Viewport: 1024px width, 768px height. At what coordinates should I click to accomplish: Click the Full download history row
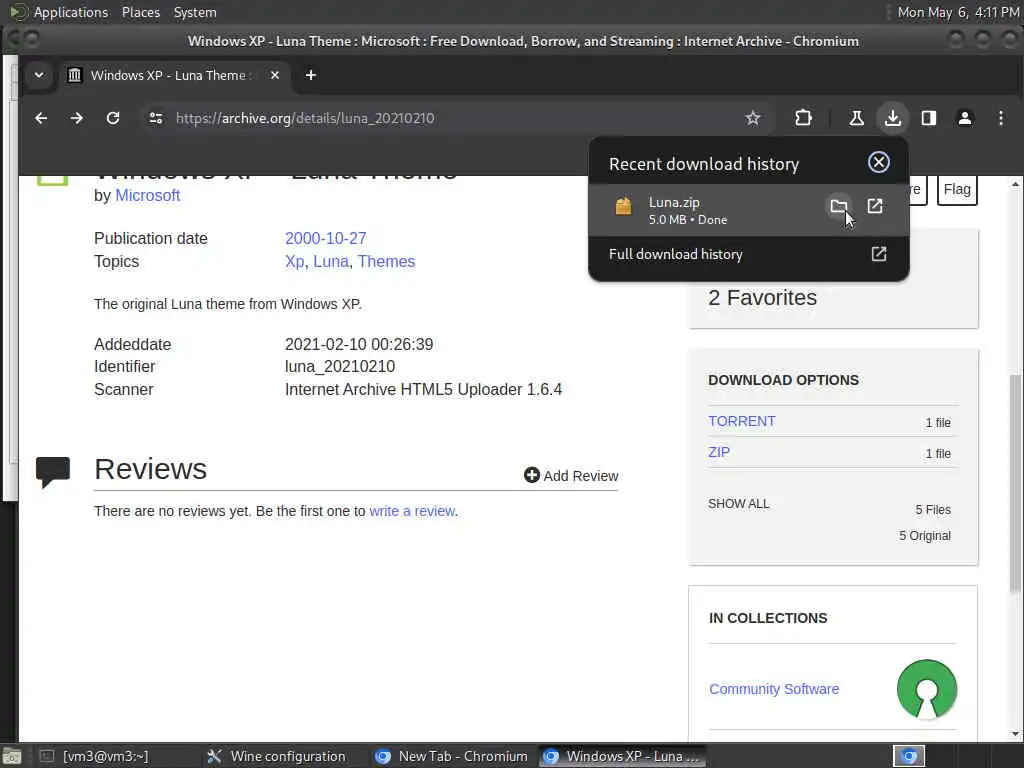(748, 254)
